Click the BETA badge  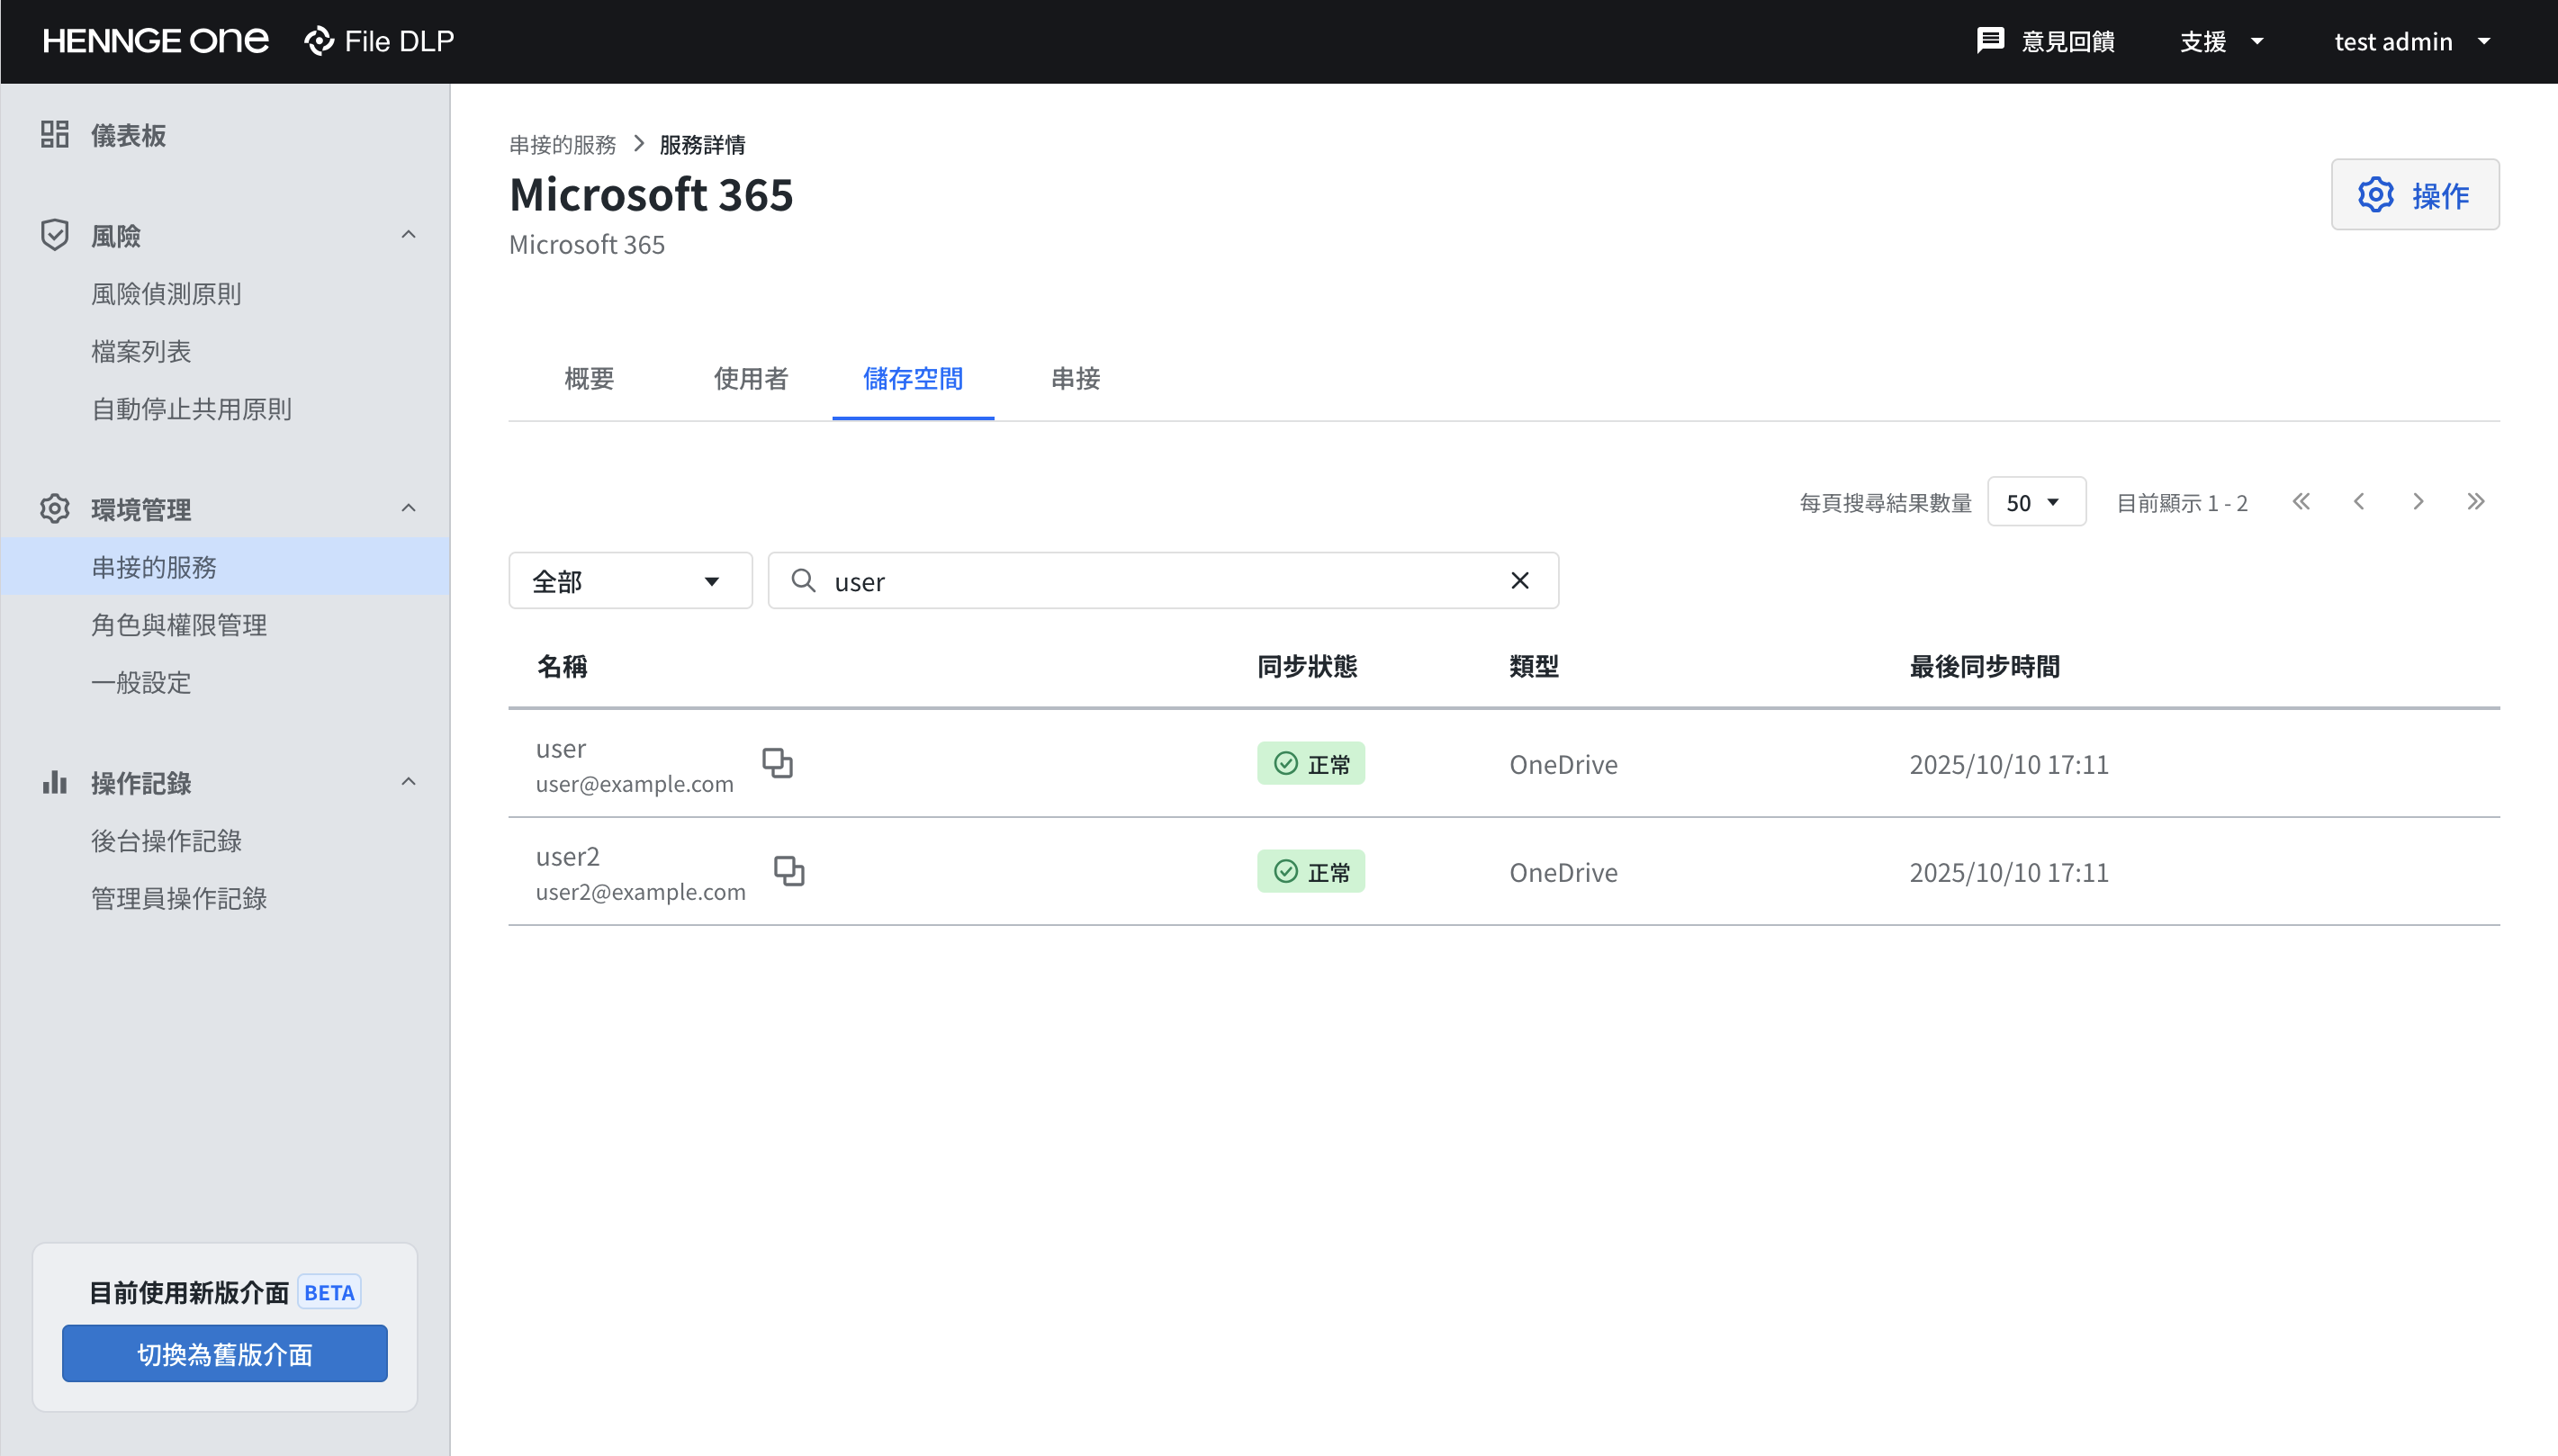tap(329, 1293)
